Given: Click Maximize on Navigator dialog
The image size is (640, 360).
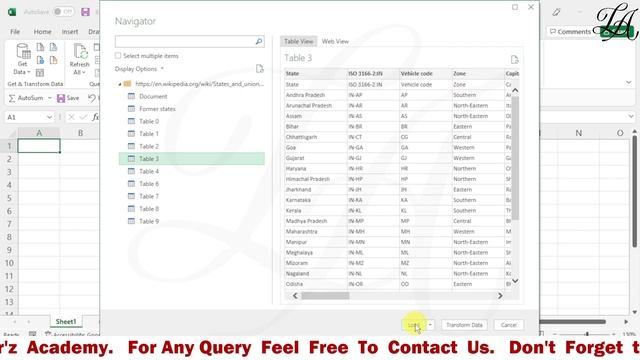Looking at the screenshot, I should 515,7.
